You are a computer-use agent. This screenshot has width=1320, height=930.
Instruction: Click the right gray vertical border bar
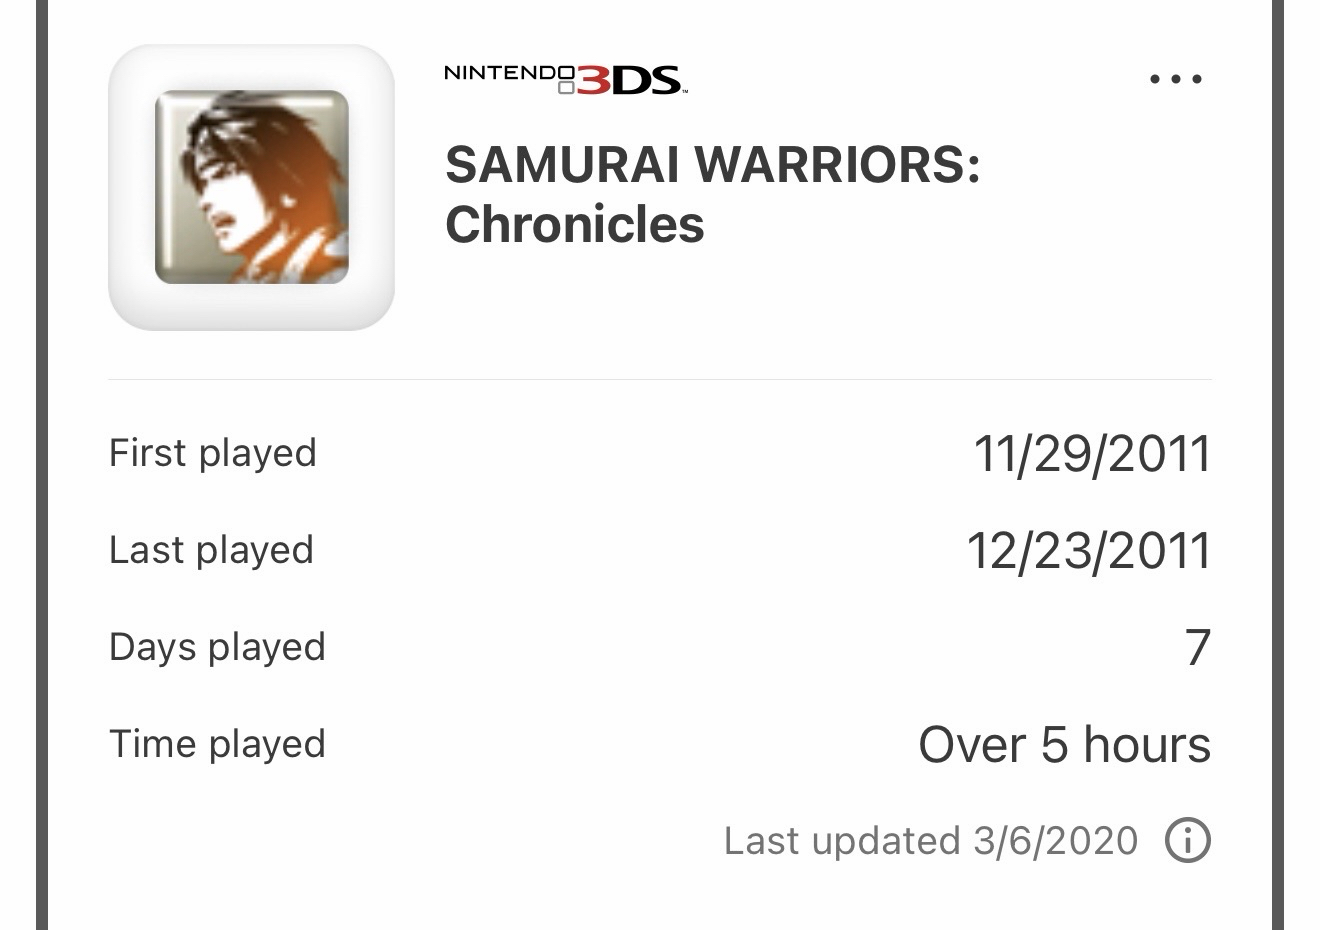(1278, 465)
